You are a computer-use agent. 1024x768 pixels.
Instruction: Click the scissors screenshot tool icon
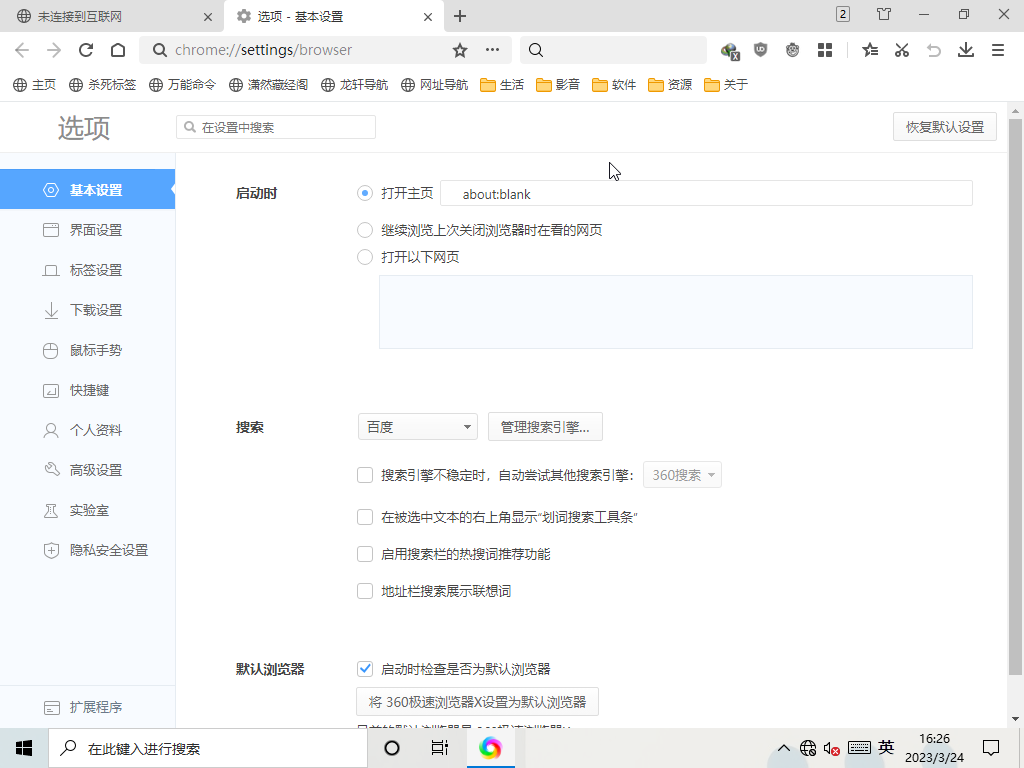pos(902,50)
